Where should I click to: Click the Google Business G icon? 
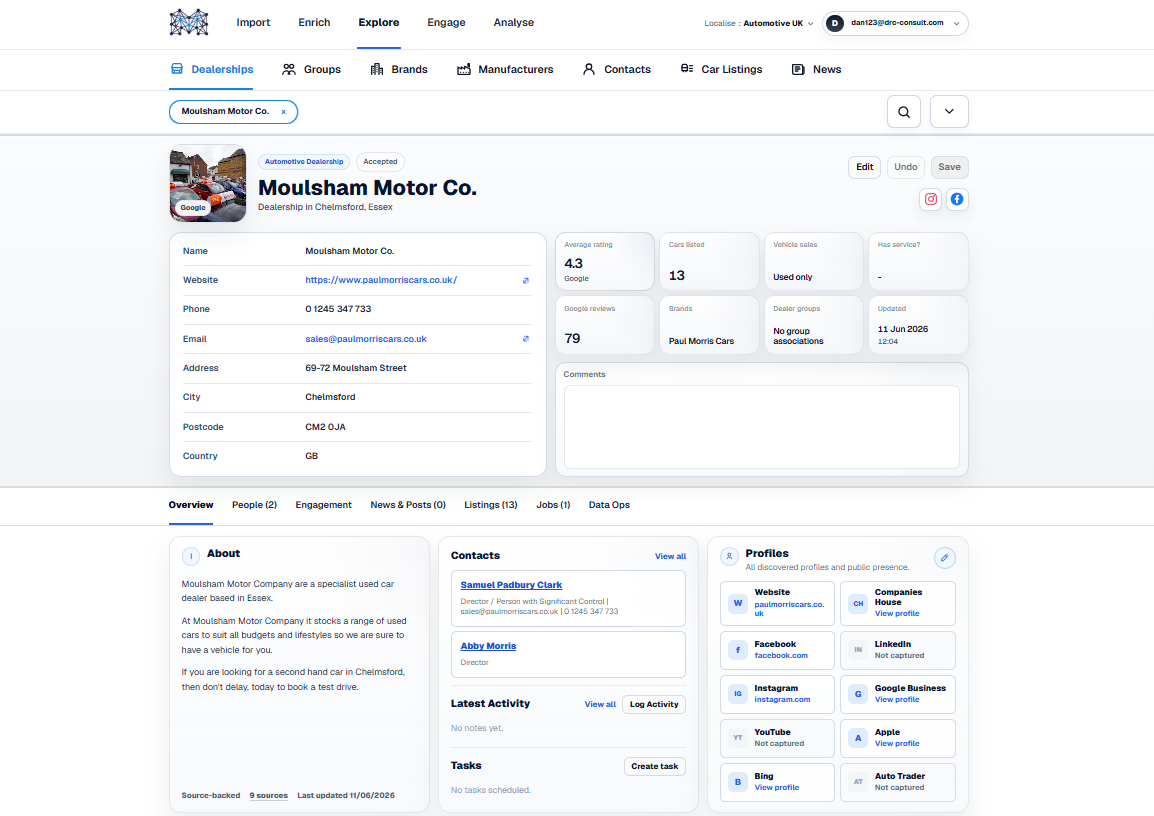point(858,694)
